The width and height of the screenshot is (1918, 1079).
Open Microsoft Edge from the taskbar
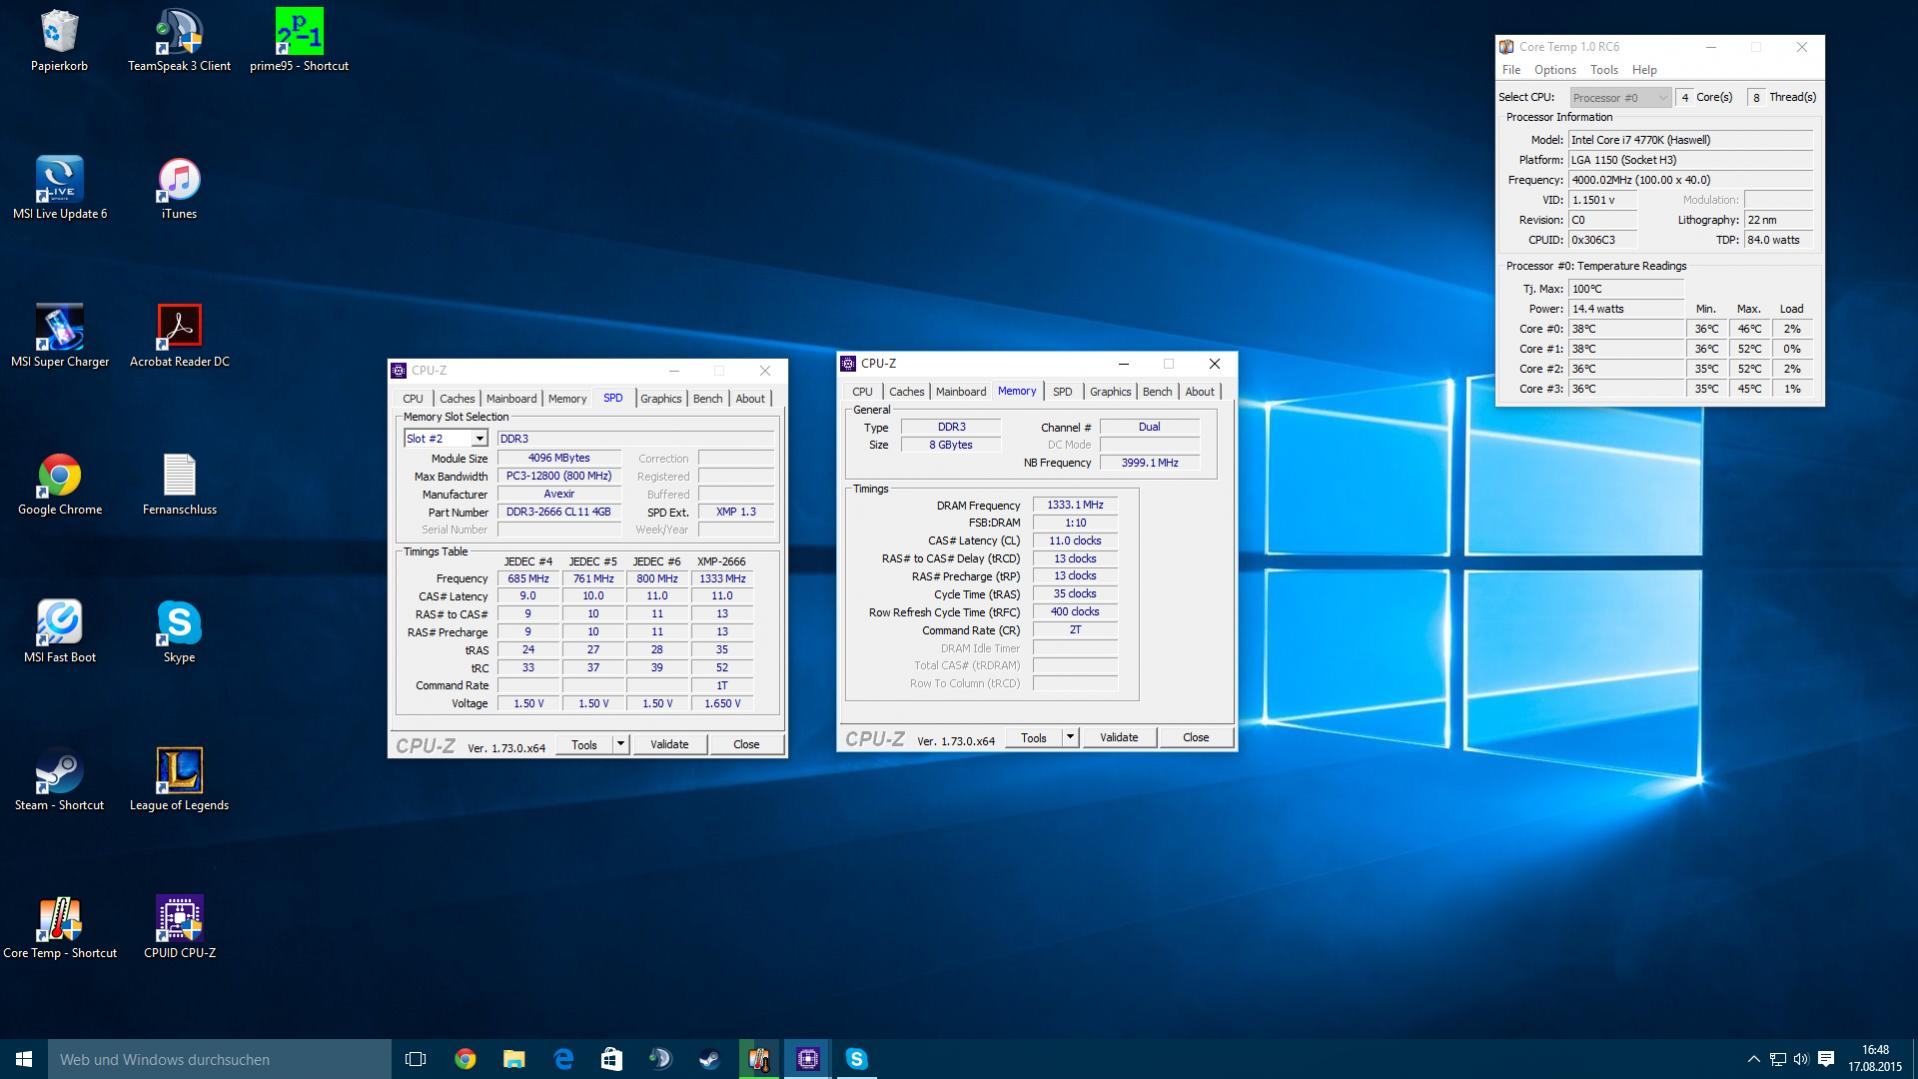coord(563,1059)
